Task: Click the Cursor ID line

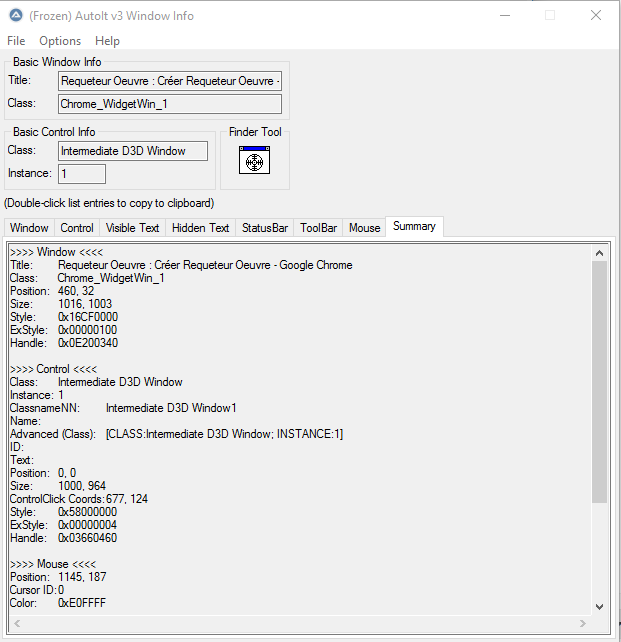Action: [x=37, y=590]
